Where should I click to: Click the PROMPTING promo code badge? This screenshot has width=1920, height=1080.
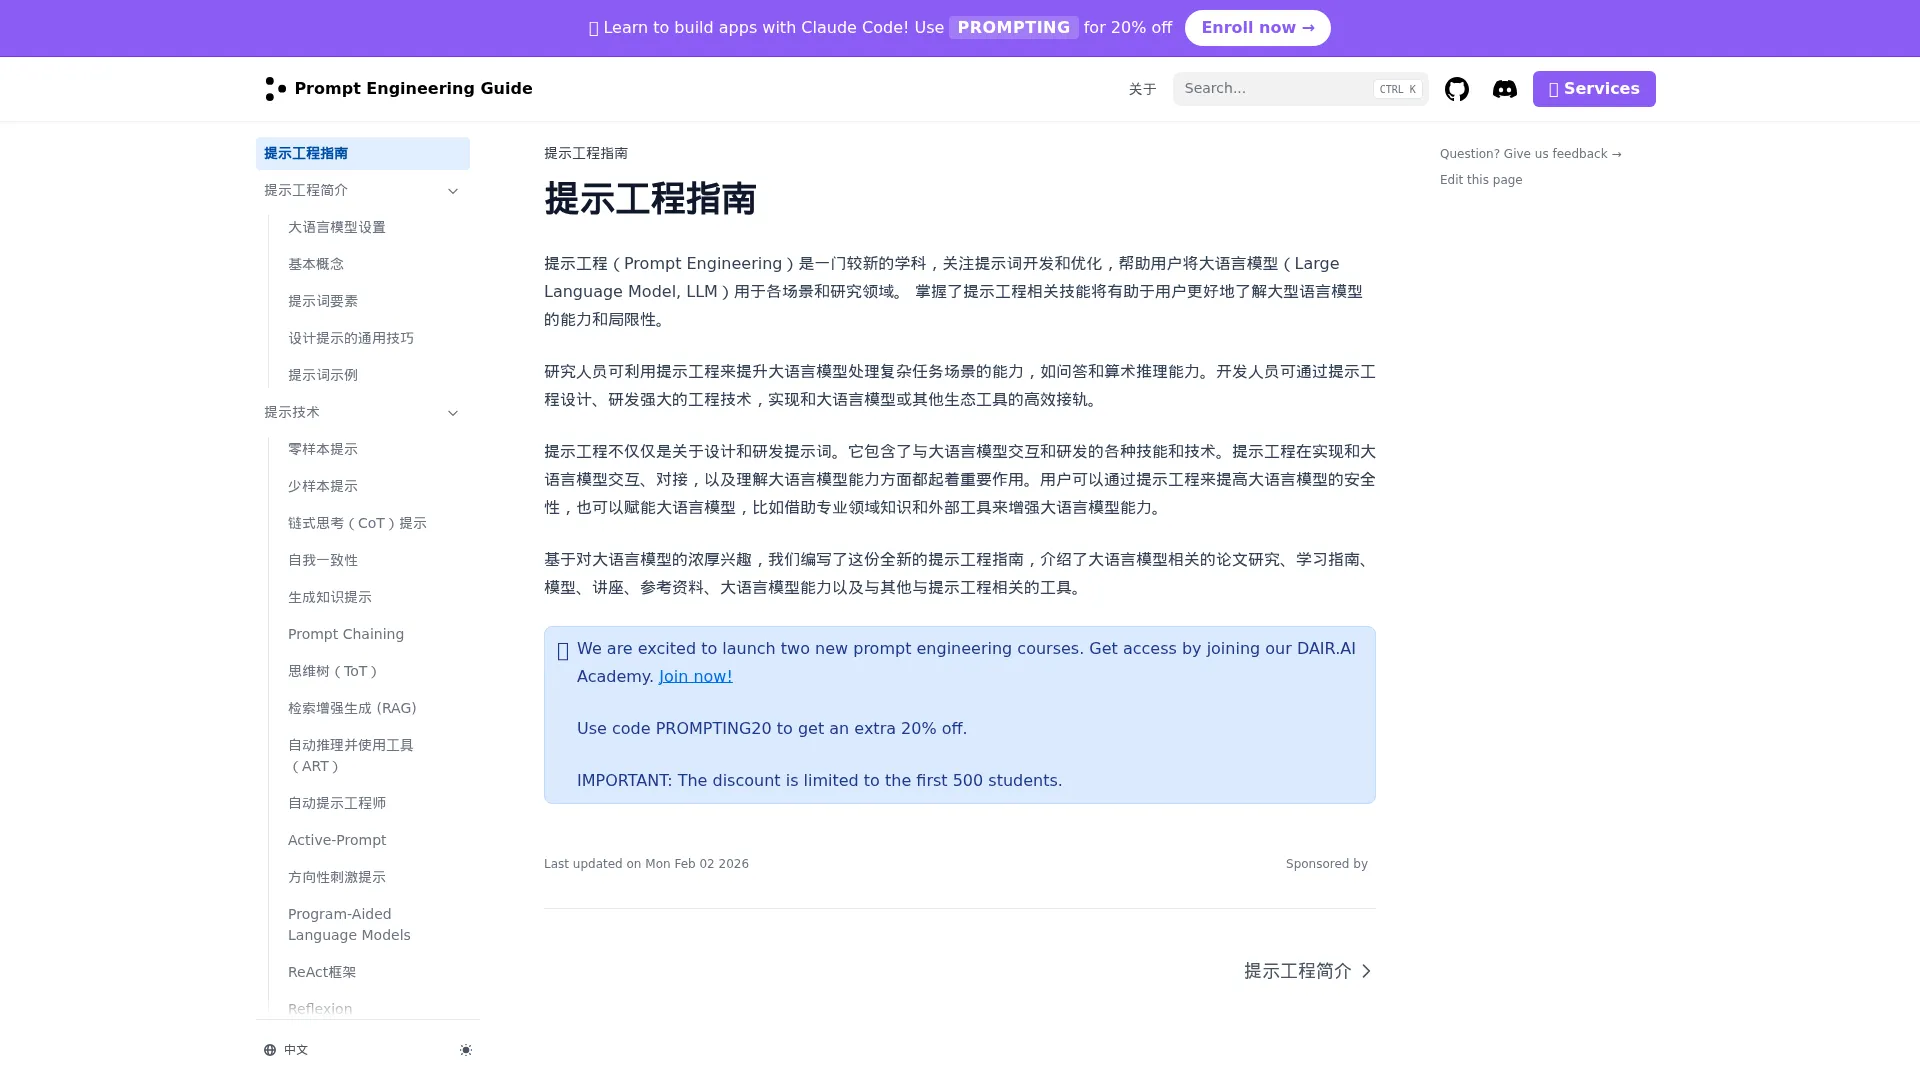1013,28
